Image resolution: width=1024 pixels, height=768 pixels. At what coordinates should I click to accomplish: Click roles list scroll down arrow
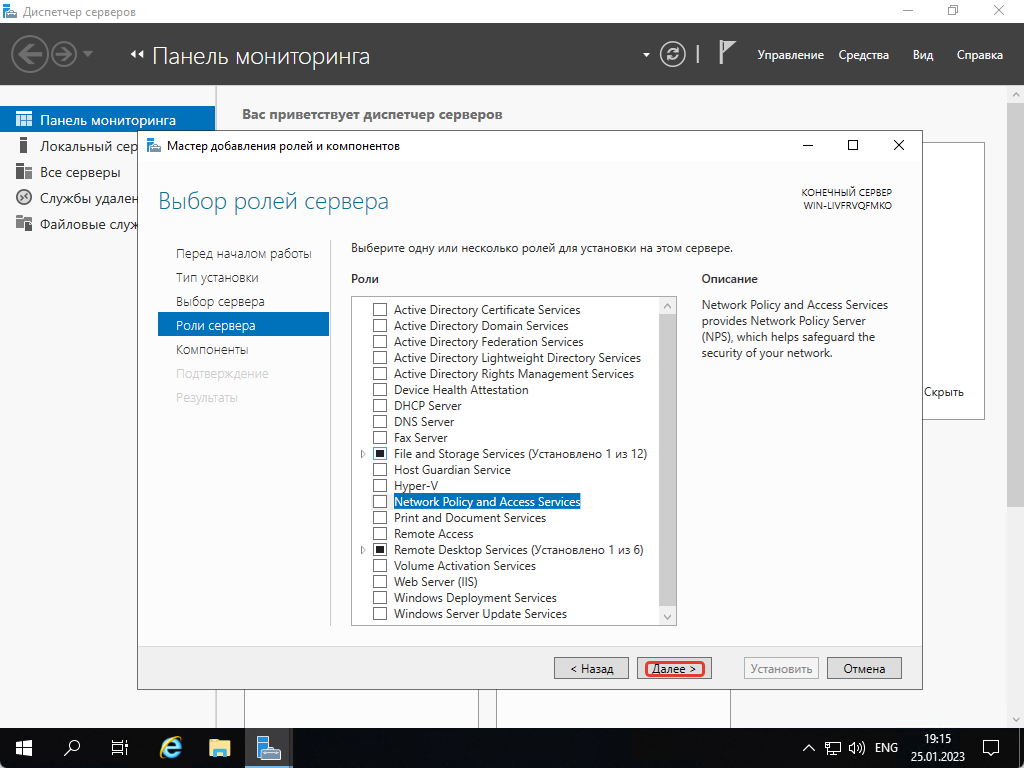coord(667,616)
